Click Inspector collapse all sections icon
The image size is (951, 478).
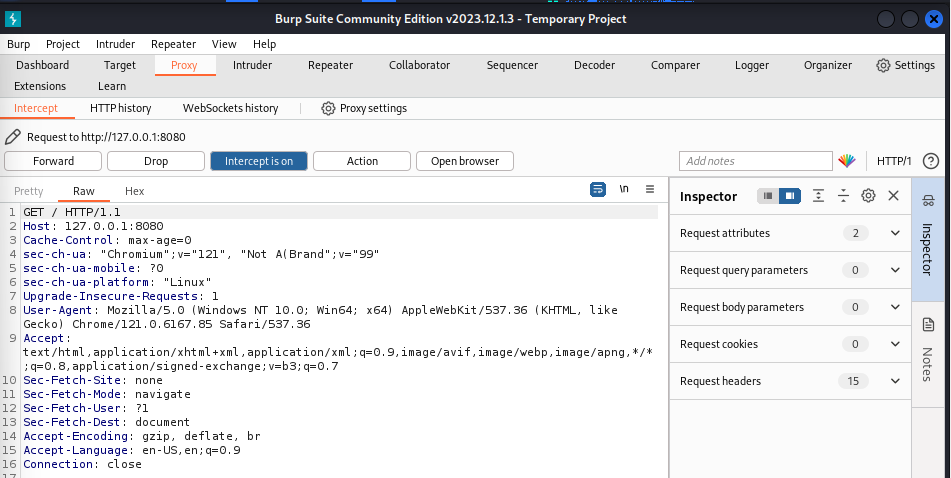tap(843, 196)
